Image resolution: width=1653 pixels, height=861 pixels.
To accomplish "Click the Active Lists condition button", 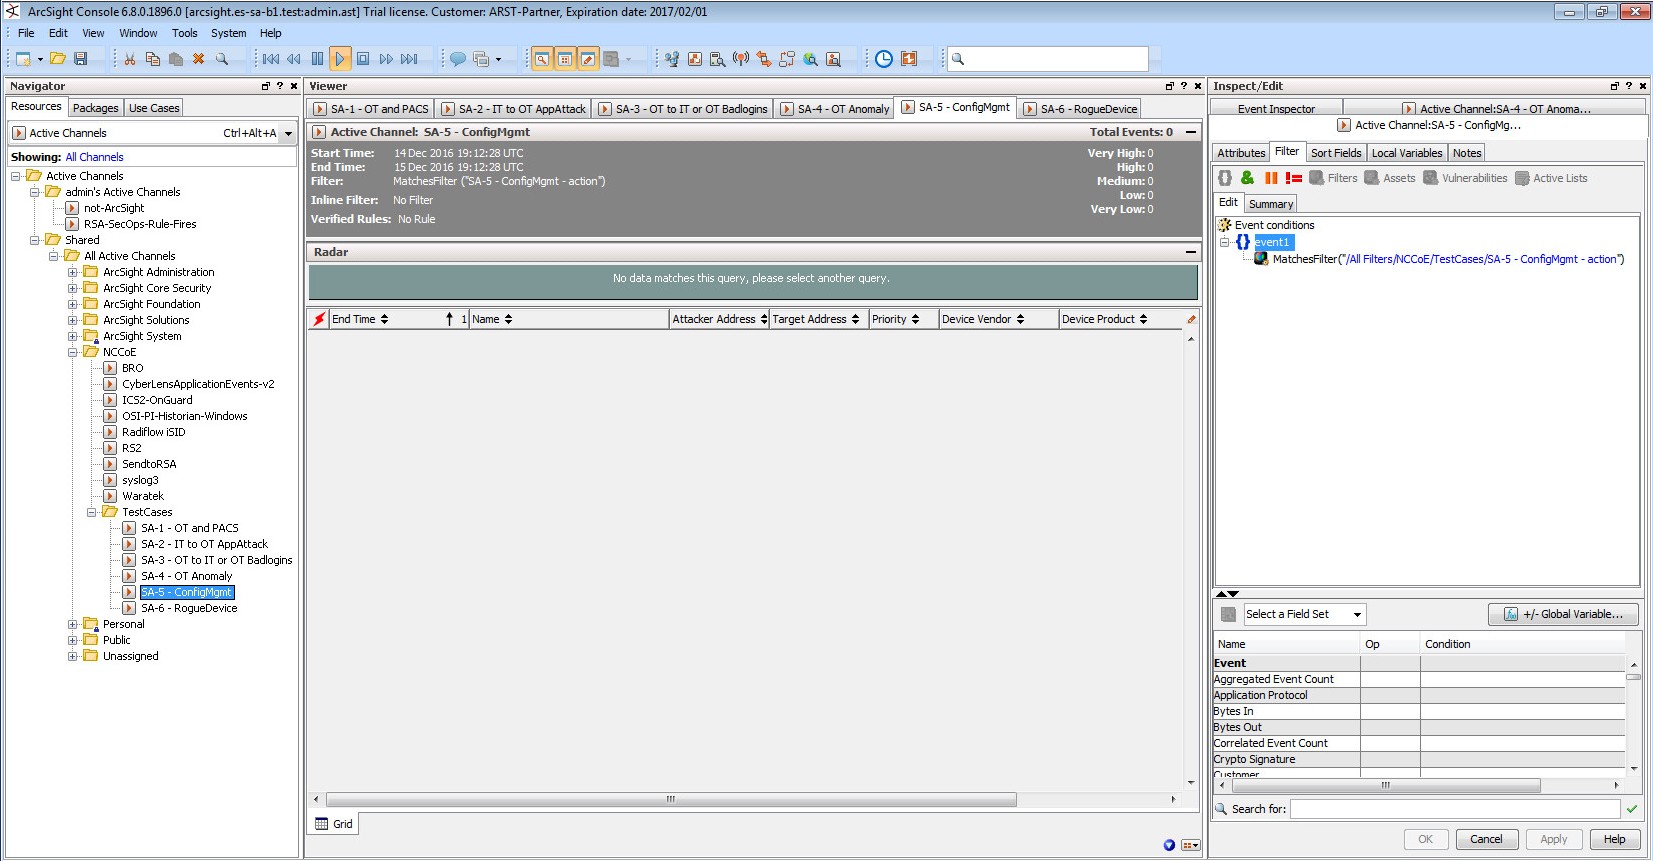I will coord(1551,178).
